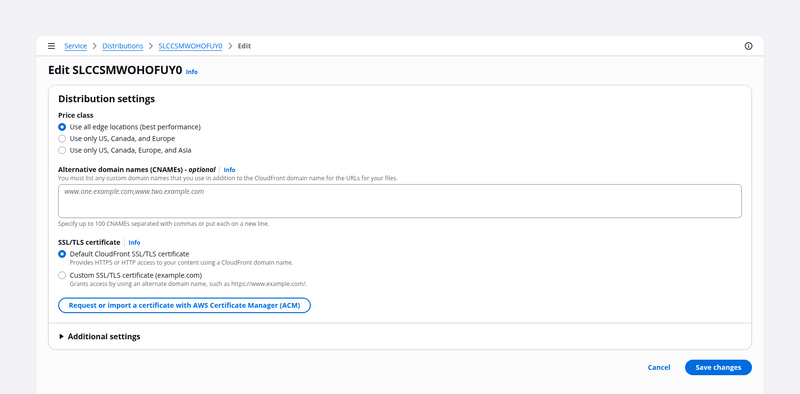800x394 pixels.
Task: Select Default CloudFront SSL/TLS certificate
Action: [62, 254]
